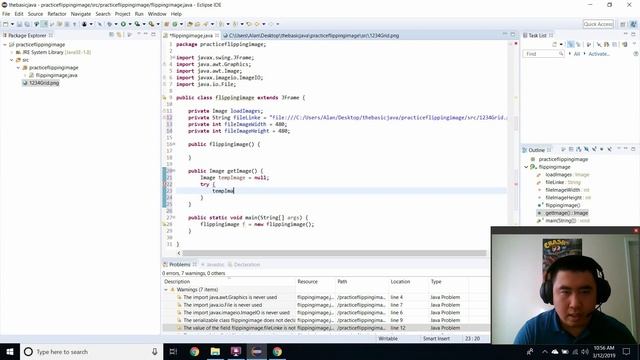Image resolution: width=640 pixels, height=360 pixels.
Task: Collapse All in Package Explorer toolbar
Action: (111, 35)
